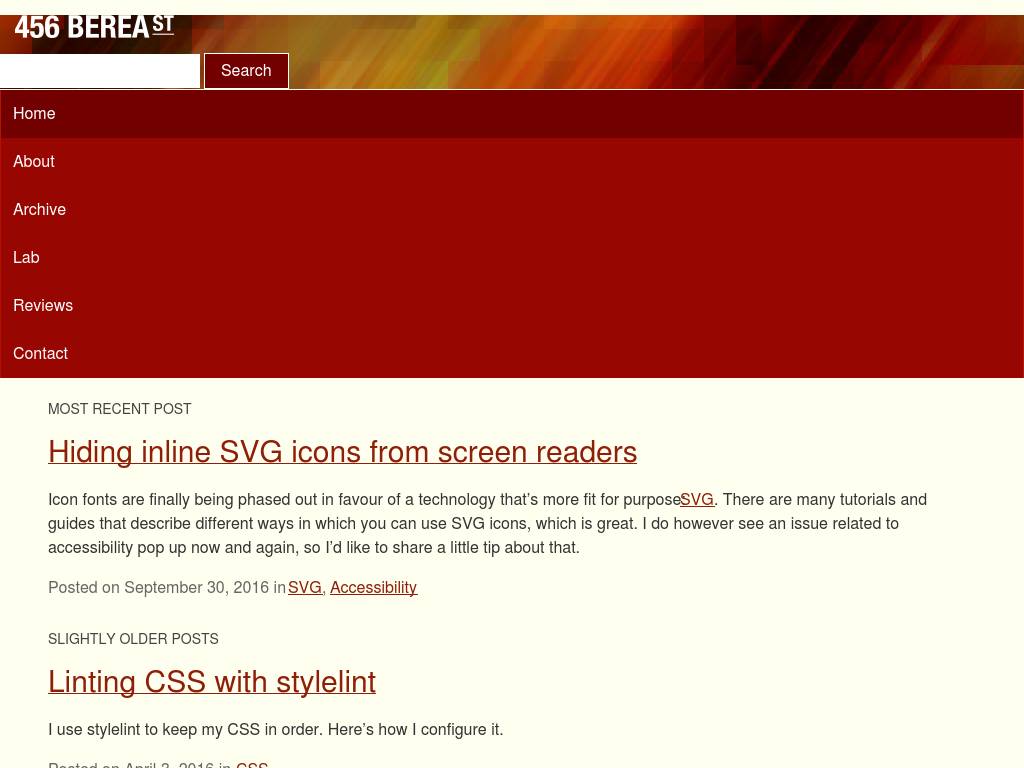Click the 'Most Recent Post' heading

[120, 409]
